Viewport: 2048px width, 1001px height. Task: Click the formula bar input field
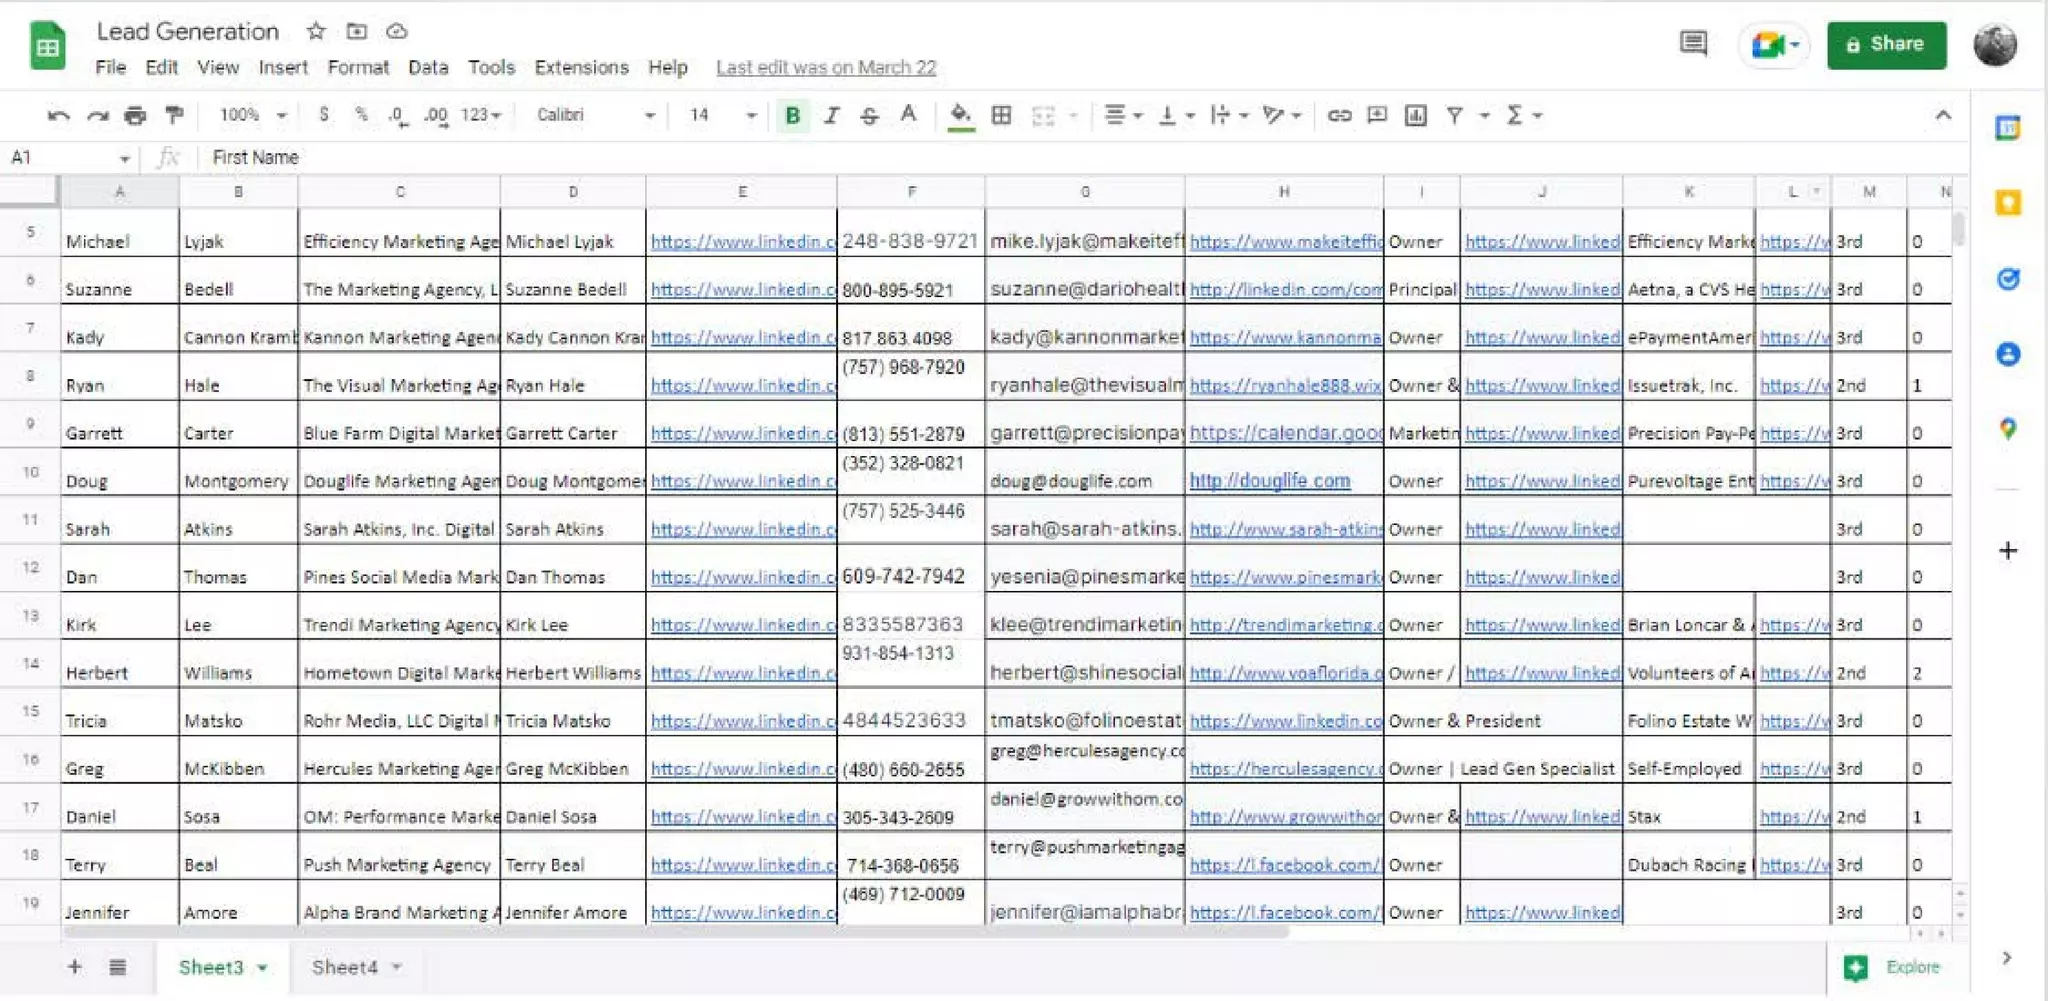[1000, 158]
